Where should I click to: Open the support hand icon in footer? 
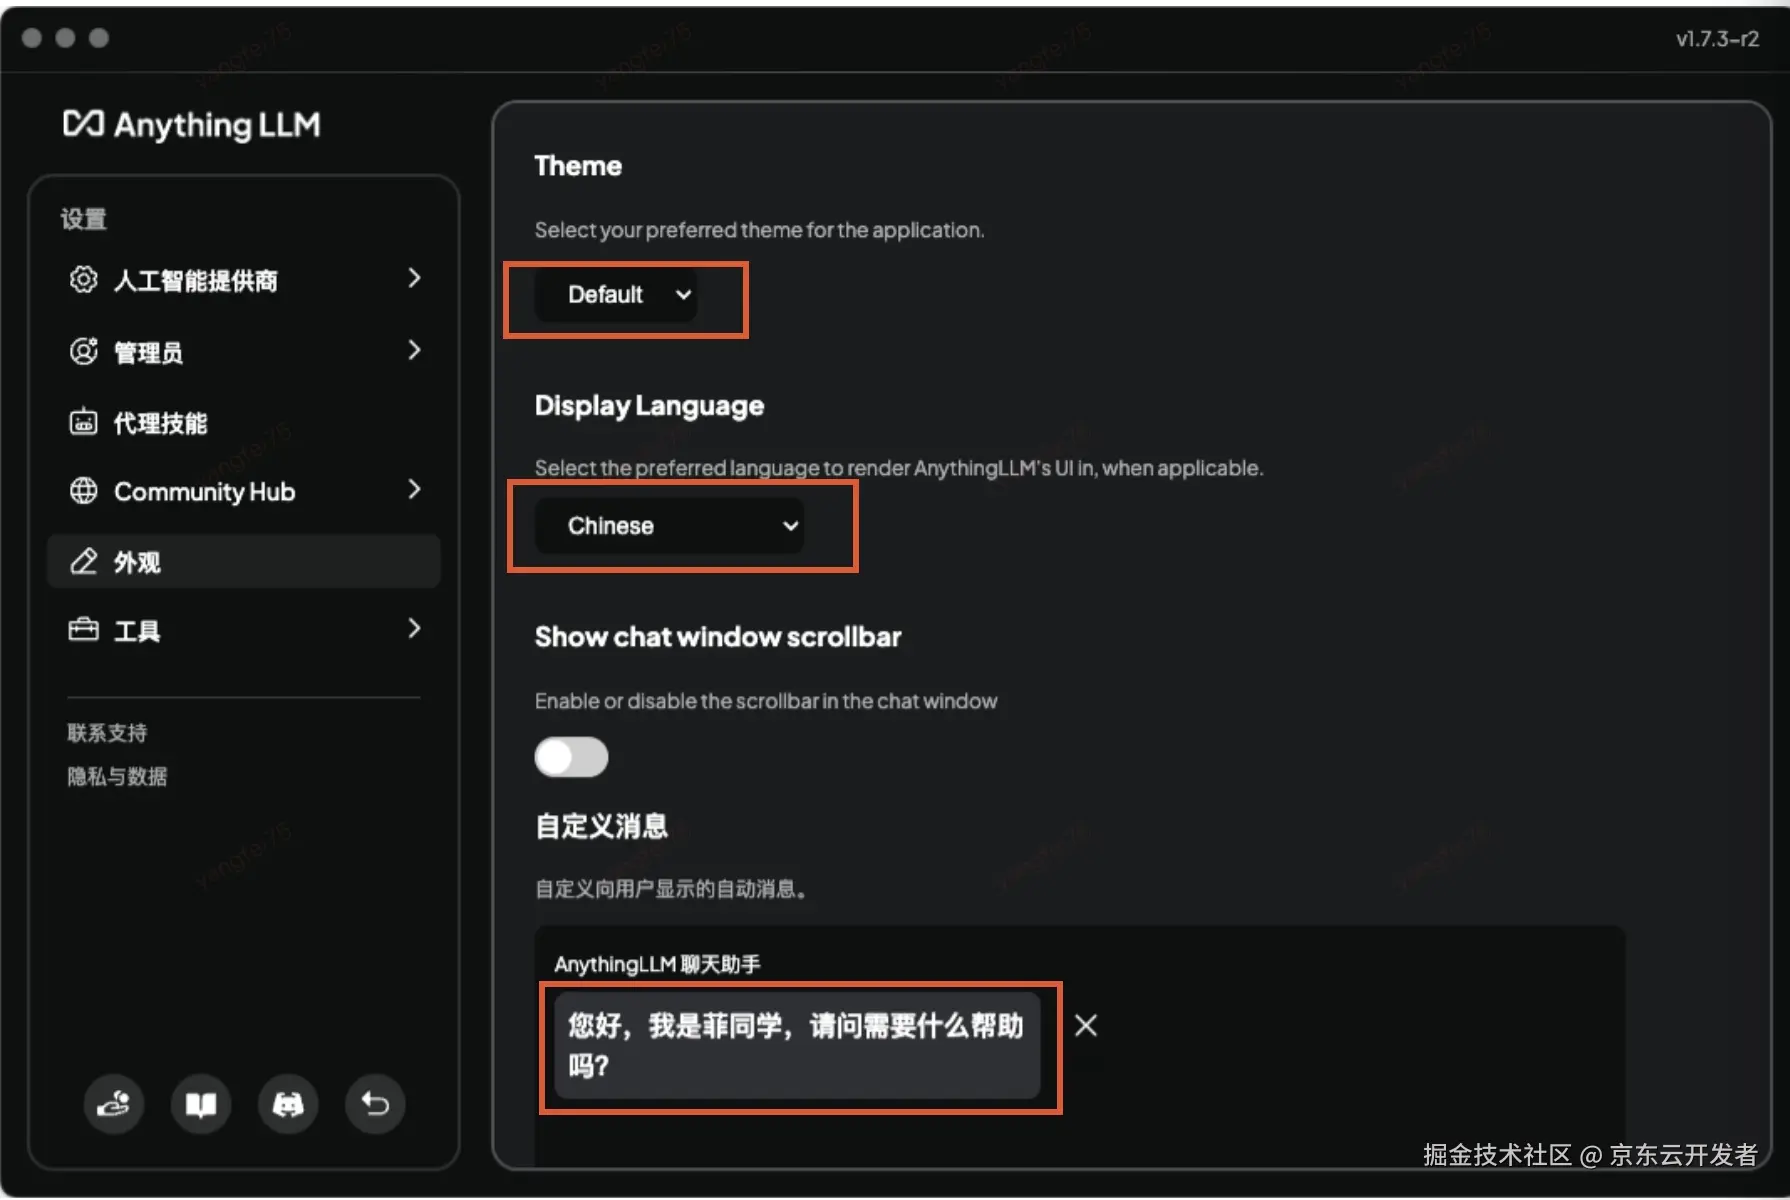(x=113, y=1104)
